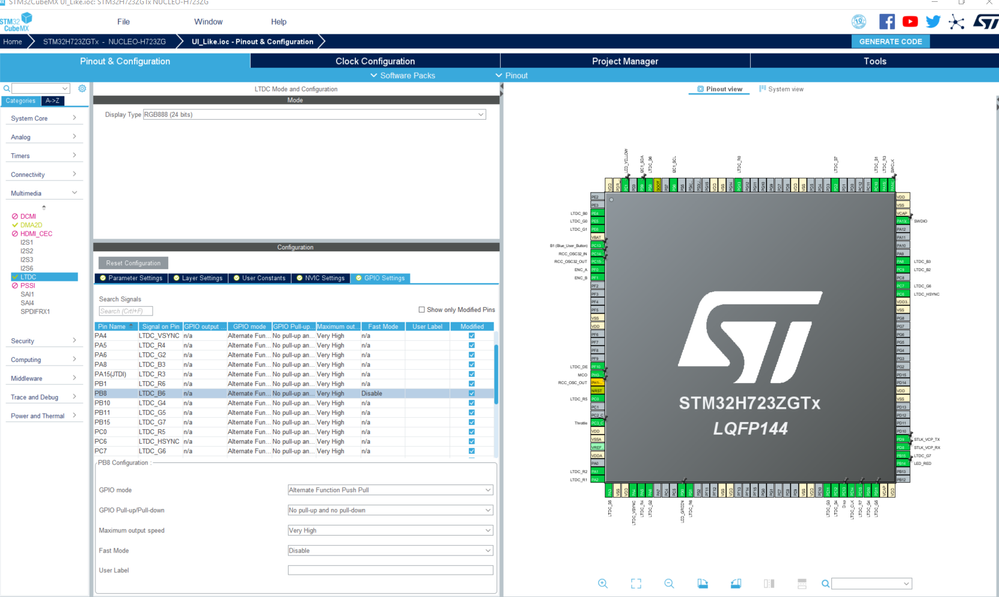999x597 pixels.
Task: Open the ST Facebook page icon
Action: point(886,22)
